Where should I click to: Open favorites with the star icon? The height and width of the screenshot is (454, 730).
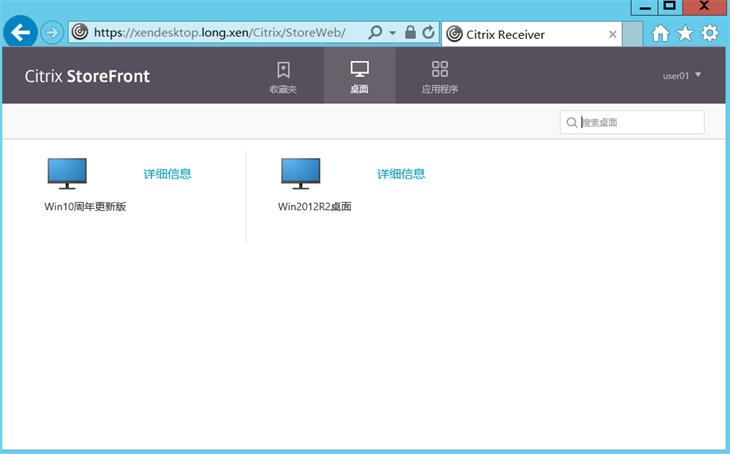(685, 33)
